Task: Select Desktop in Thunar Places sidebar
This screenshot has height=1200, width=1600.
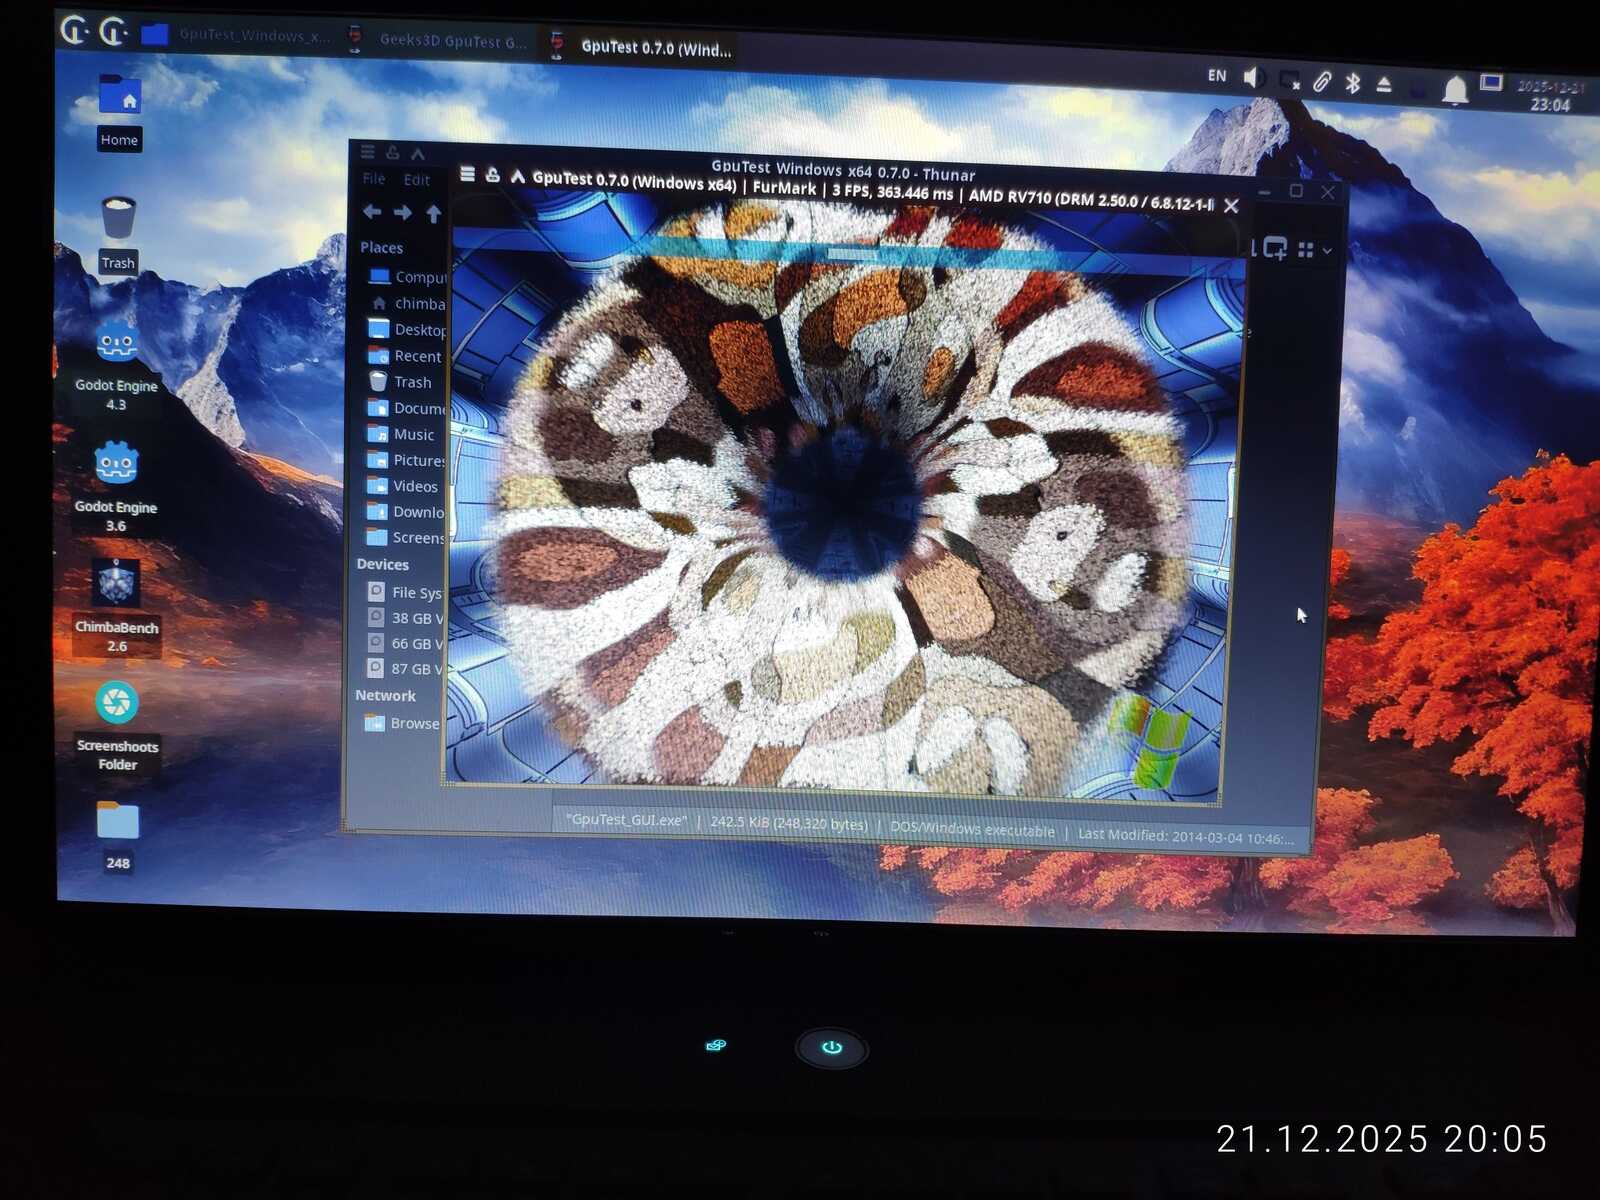Action: pos(406,329)
